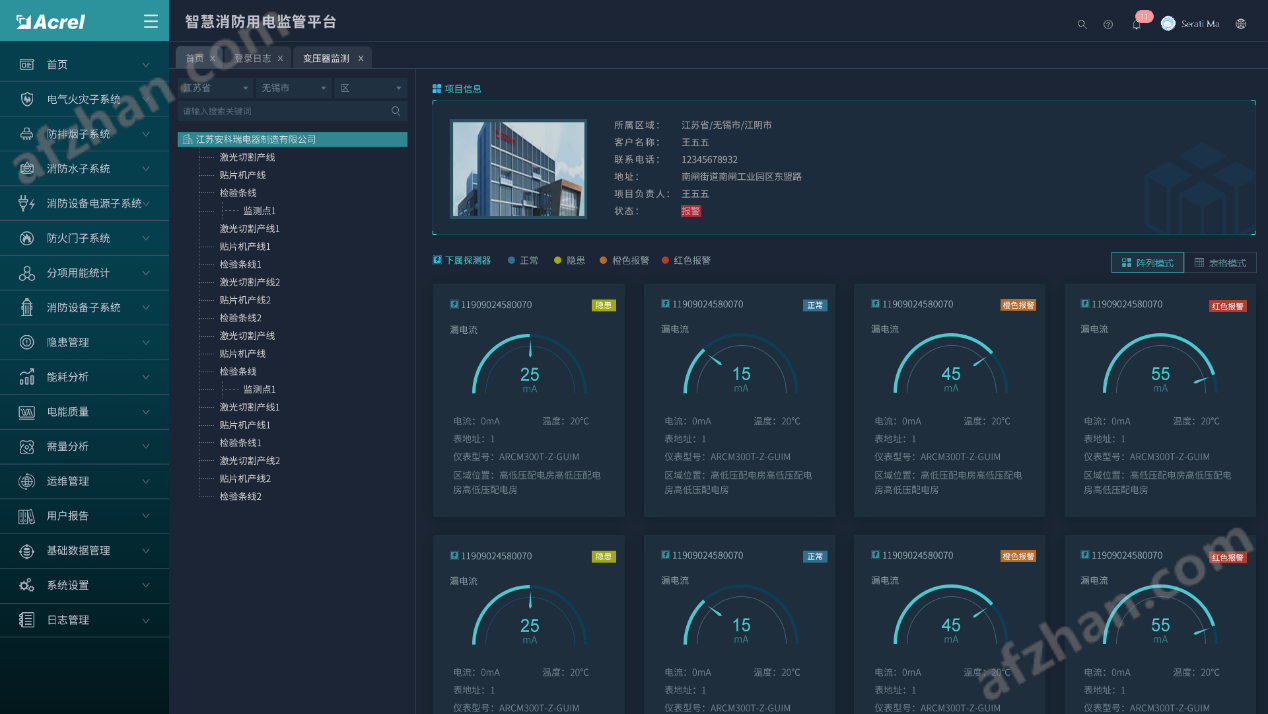Screen dimensions: 1268x714
Task: Click the 能耗分析 chart icon
Action: pos(27,377)
